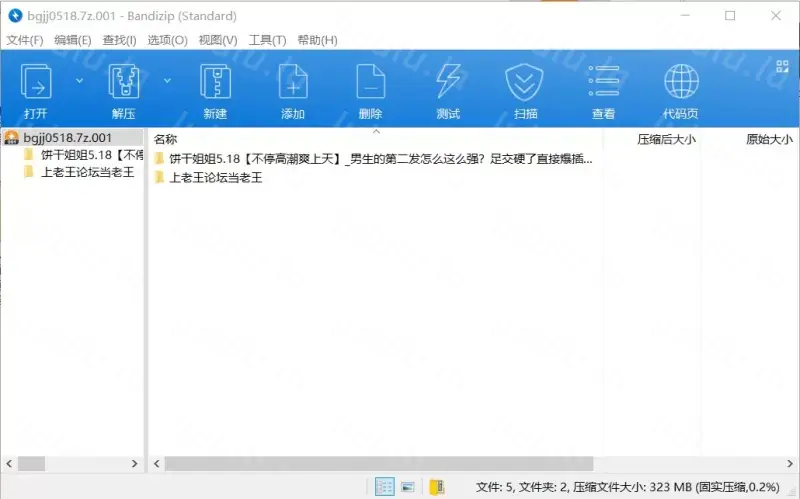Viewport: 800px width, 499px height.
Task: Open the 工具(T) menu
Action: 267,40
